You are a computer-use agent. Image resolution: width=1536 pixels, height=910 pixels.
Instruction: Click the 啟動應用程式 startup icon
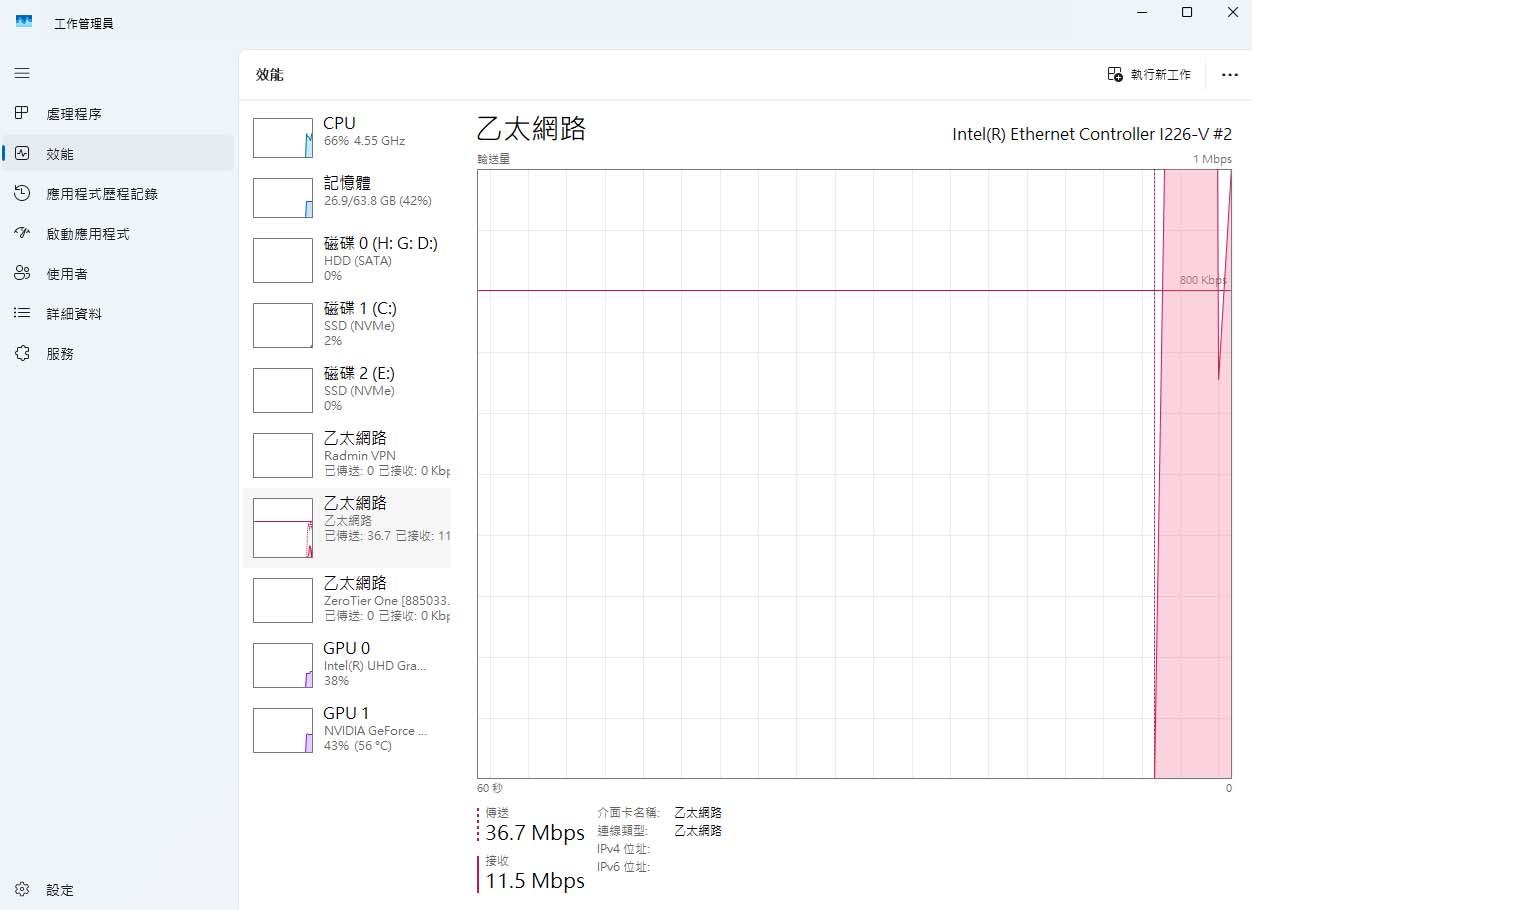tap(22, 233)
